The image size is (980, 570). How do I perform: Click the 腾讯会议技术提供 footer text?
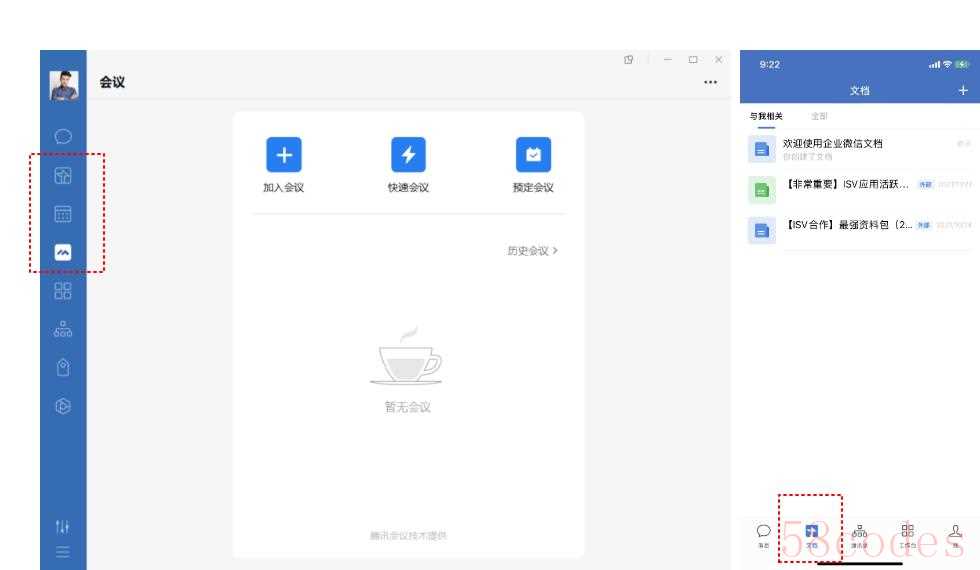(408, 536)
